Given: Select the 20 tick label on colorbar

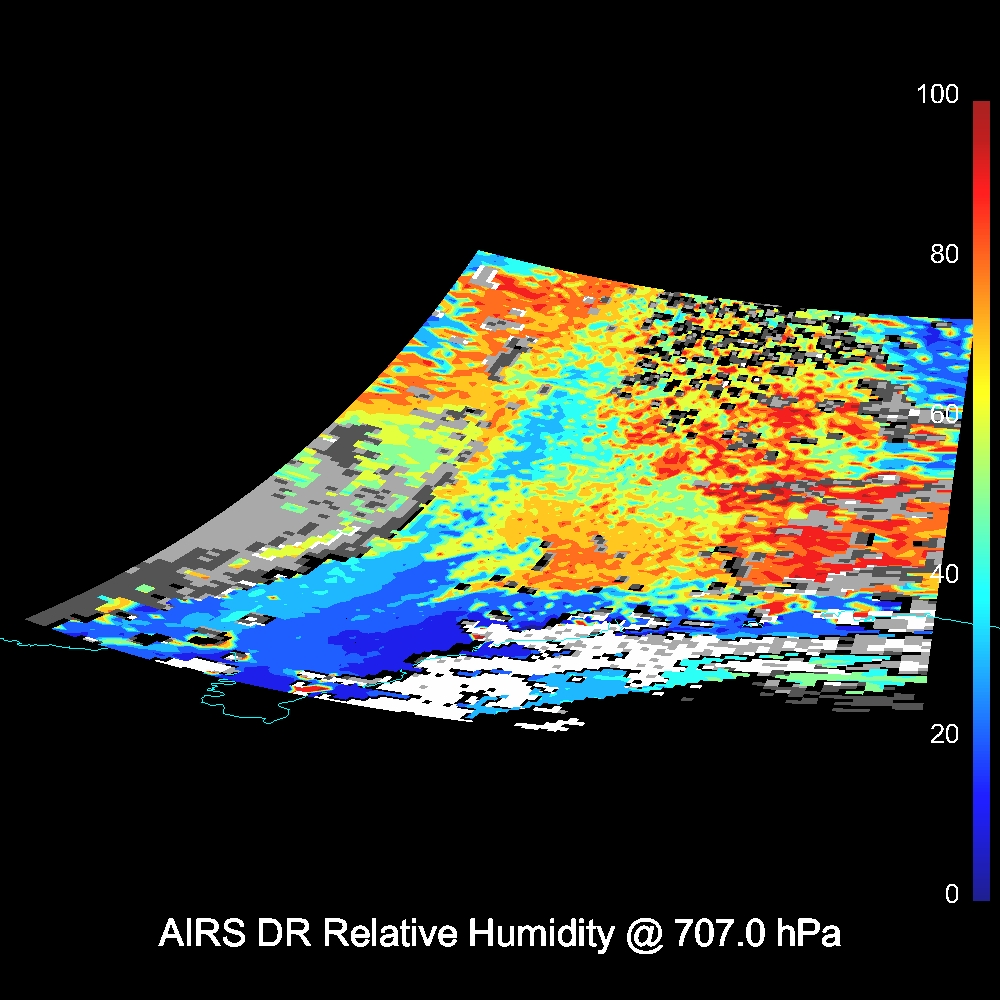Looking at the screenshot, I should [943, 734].
